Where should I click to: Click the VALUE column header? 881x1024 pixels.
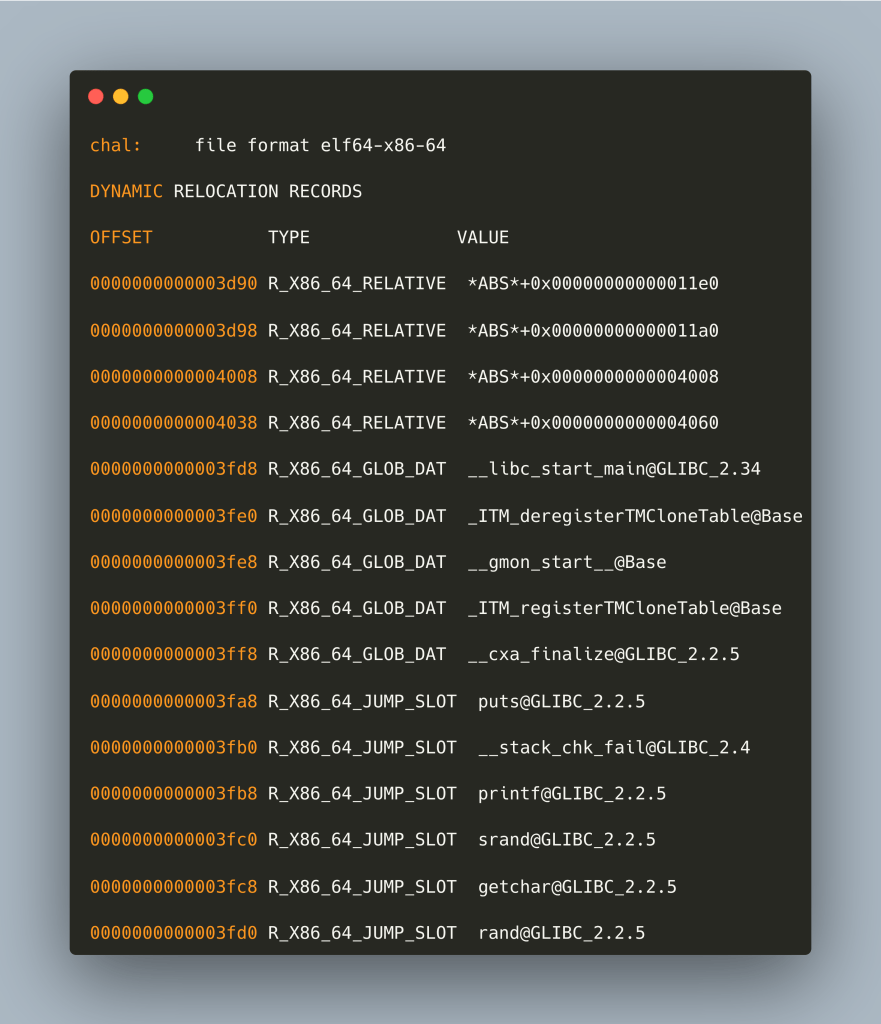pyautogui.click(x=483, y=238)
